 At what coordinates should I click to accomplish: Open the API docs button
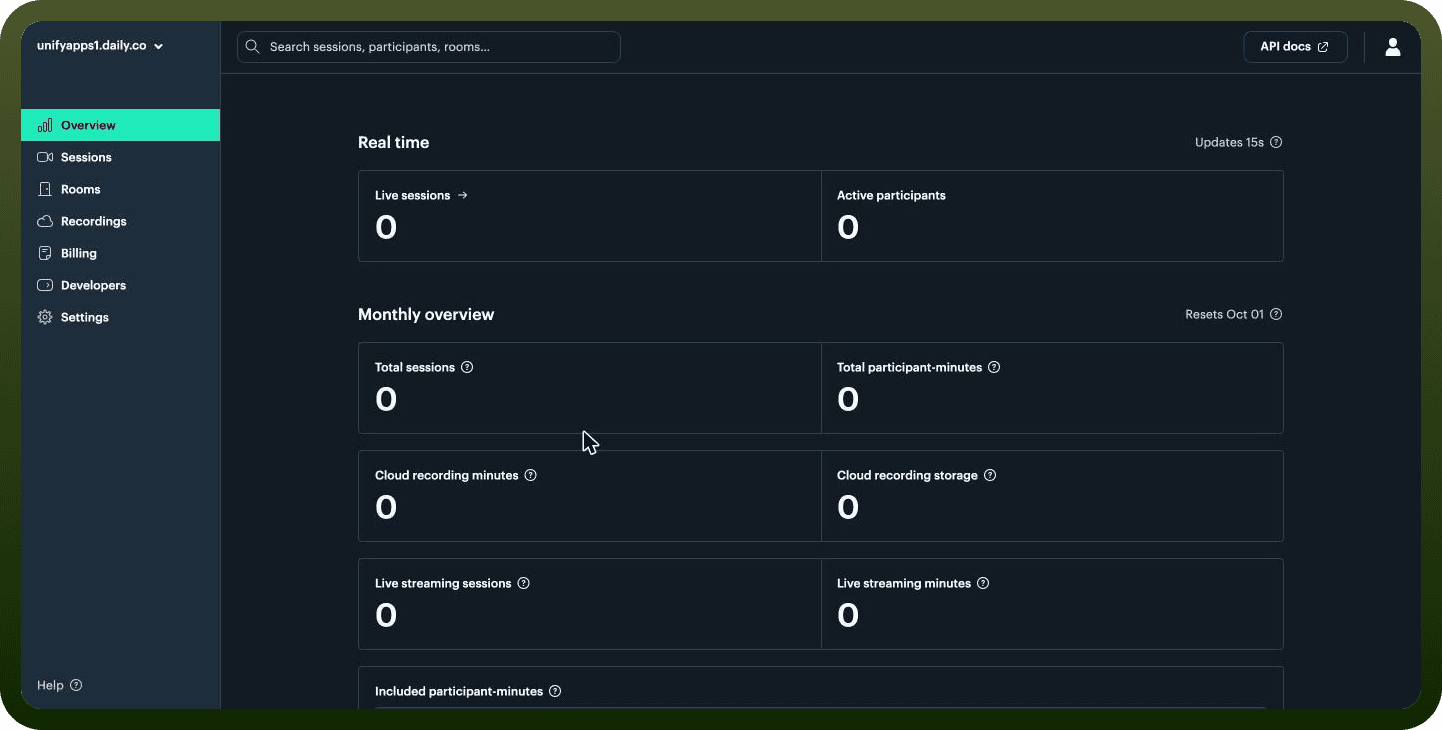coord(1295,47)
